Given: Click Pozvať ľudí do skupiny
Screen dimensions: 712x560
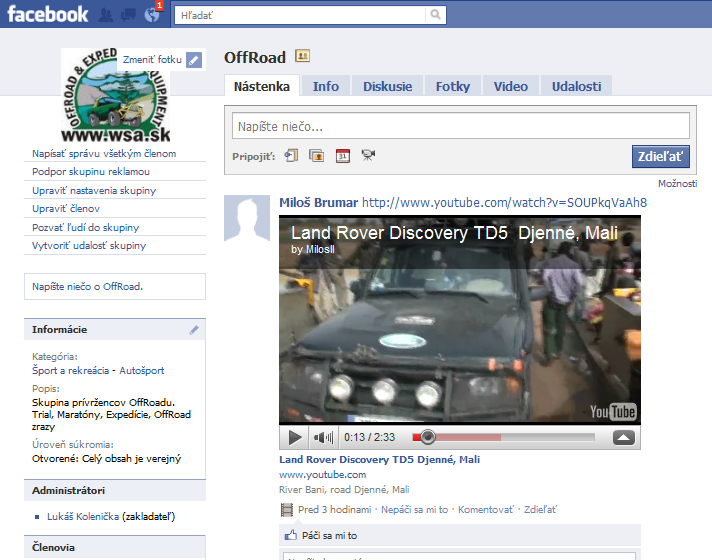Looking at the screenshot, I should click(x=85, y=227).
